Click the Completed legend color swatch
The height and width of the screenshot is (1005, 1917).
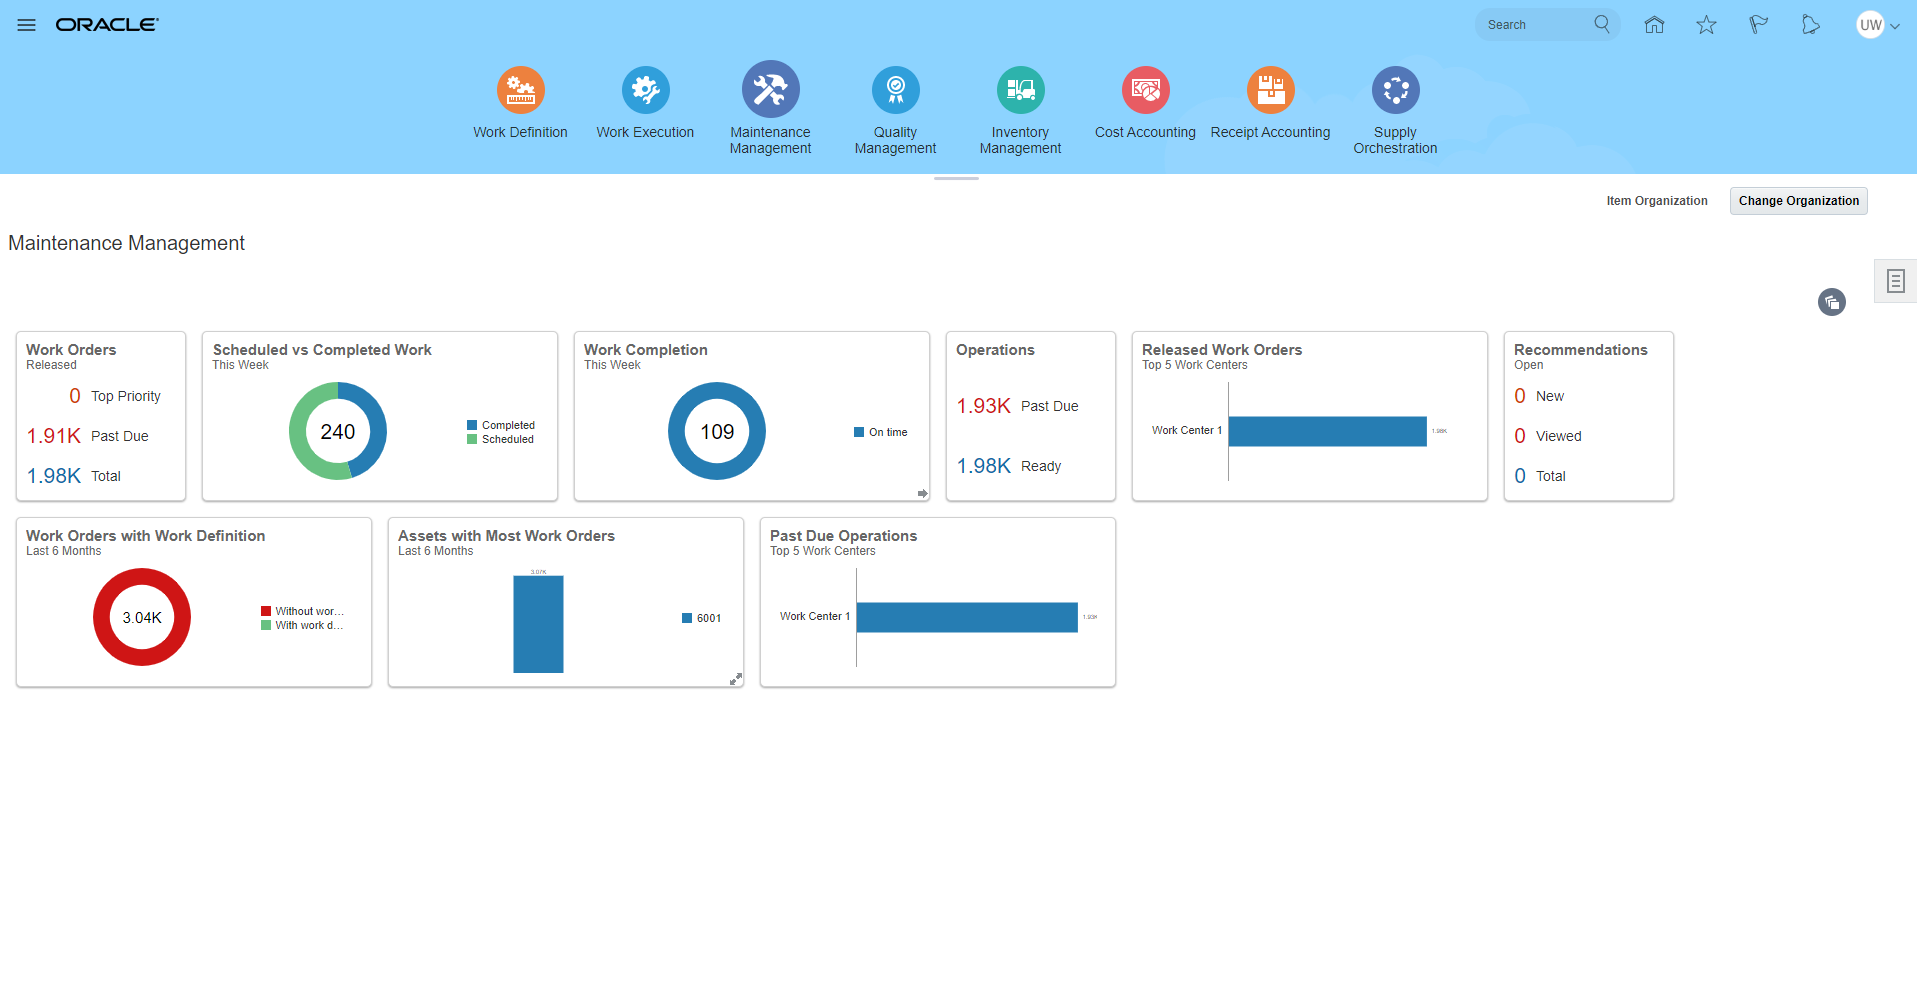pyautogui.click(x=472, y=425)
